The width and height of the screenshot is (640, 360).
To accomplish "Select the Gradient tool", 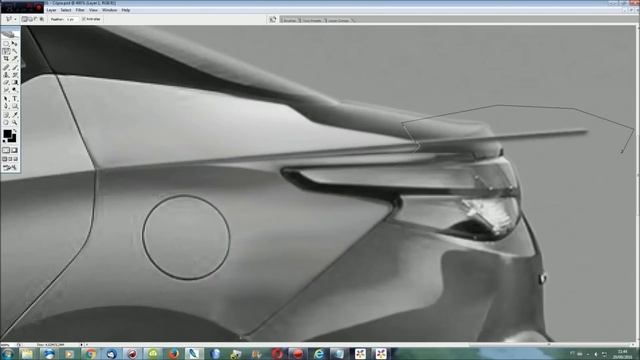I will coord(15,82).
